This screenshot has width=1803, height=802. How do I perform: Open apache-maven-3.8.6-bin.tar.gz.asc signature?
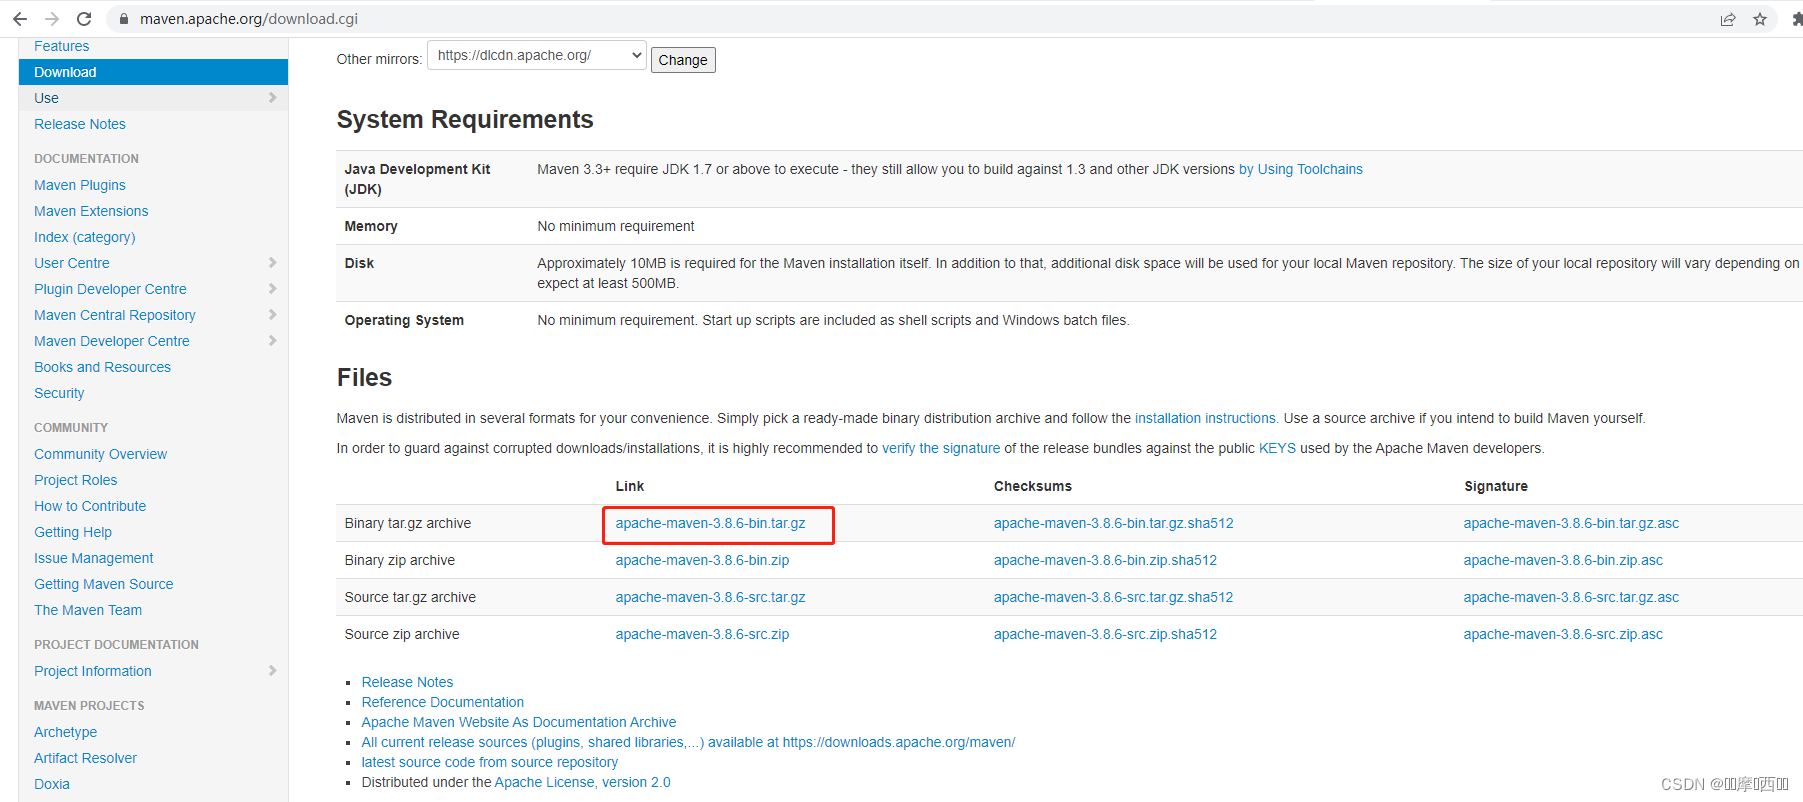coord(1571,523)
